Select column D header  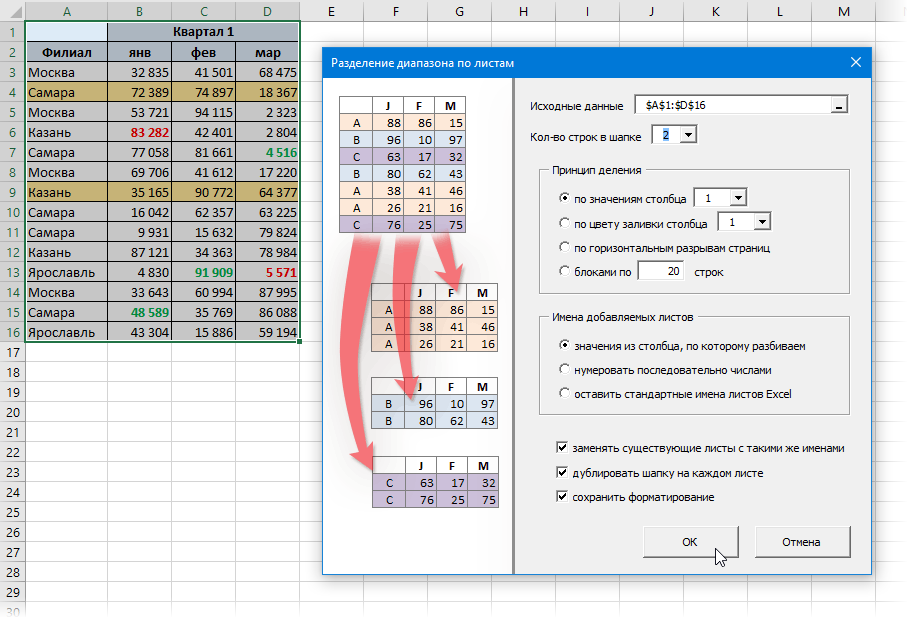coord(268,12)
